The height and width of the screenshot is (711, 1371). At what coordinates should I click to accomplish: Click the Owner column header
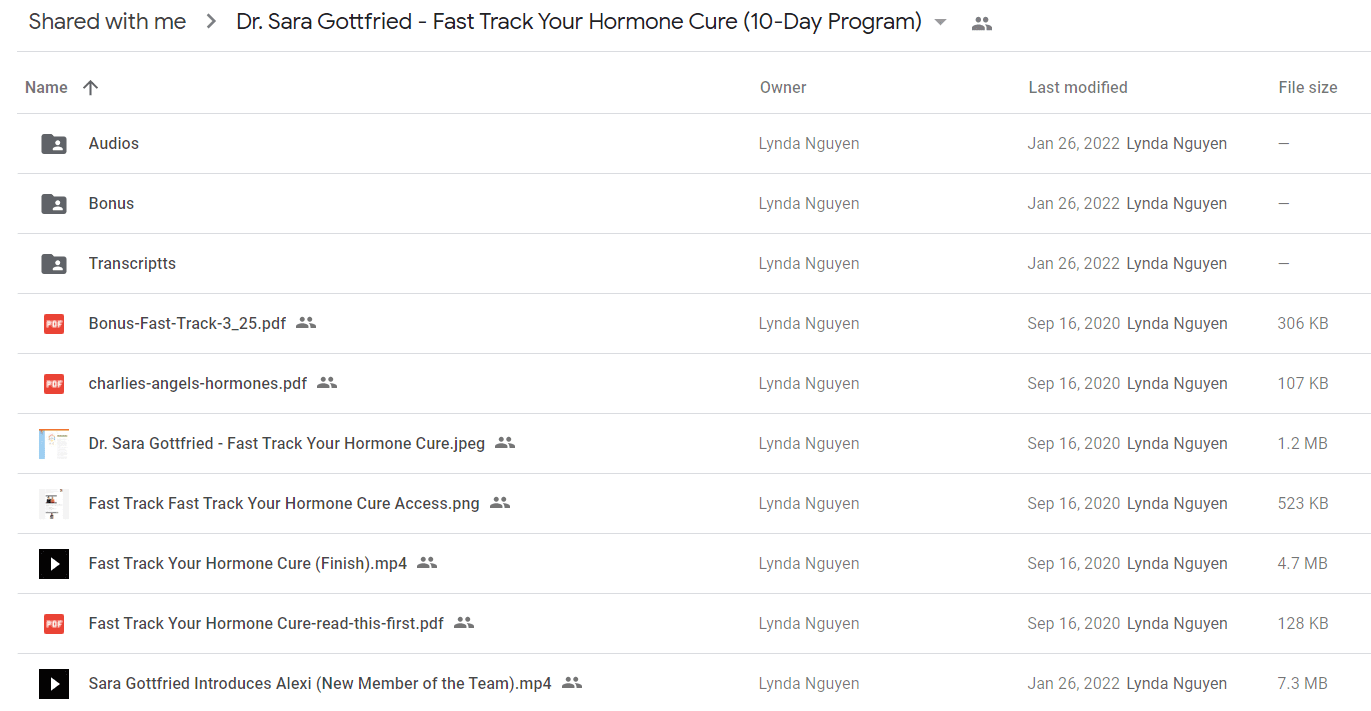click(783, 88)
